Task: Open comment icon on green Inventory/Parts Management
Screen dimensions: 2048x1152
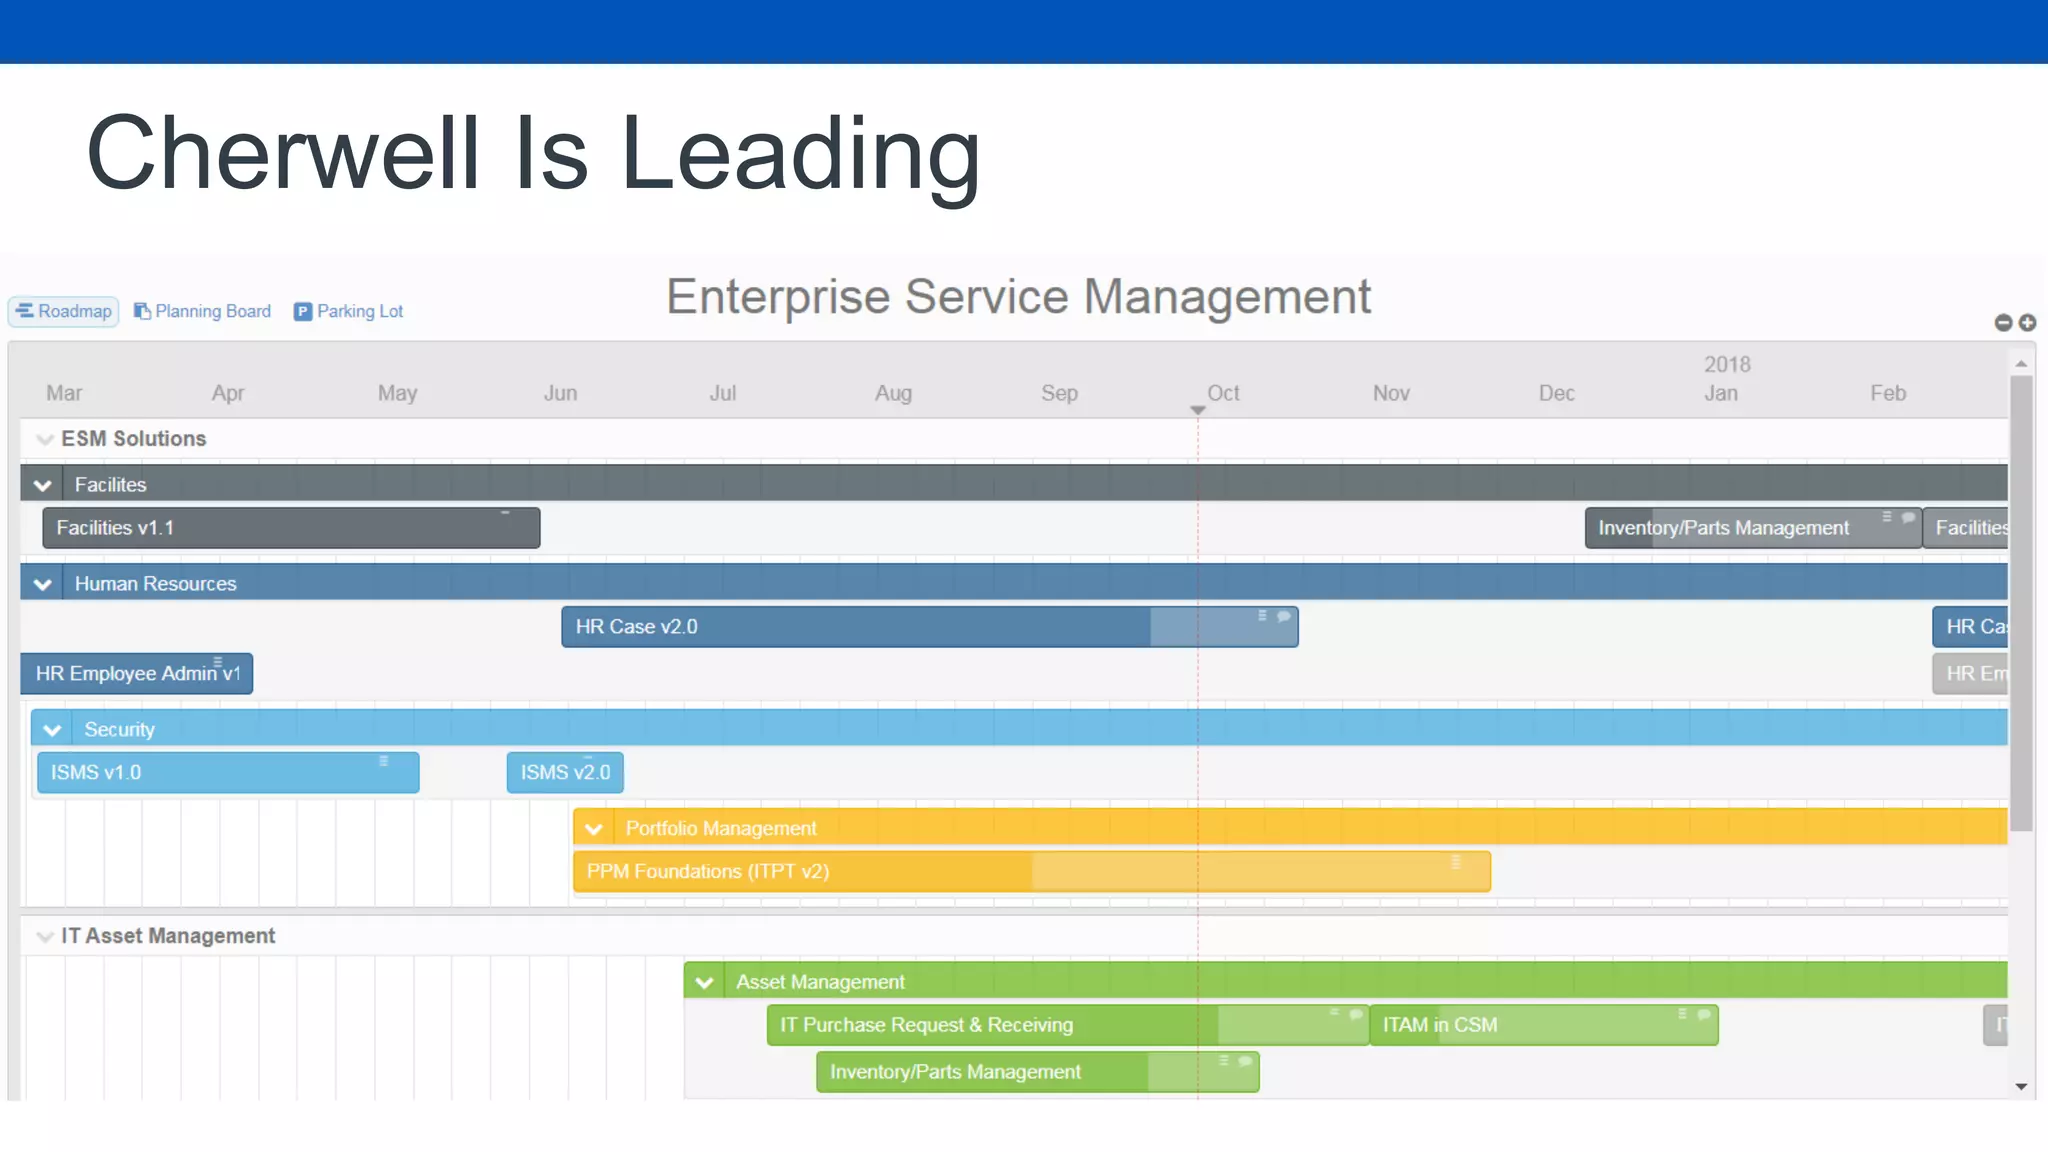Action: (1245, 1061)
